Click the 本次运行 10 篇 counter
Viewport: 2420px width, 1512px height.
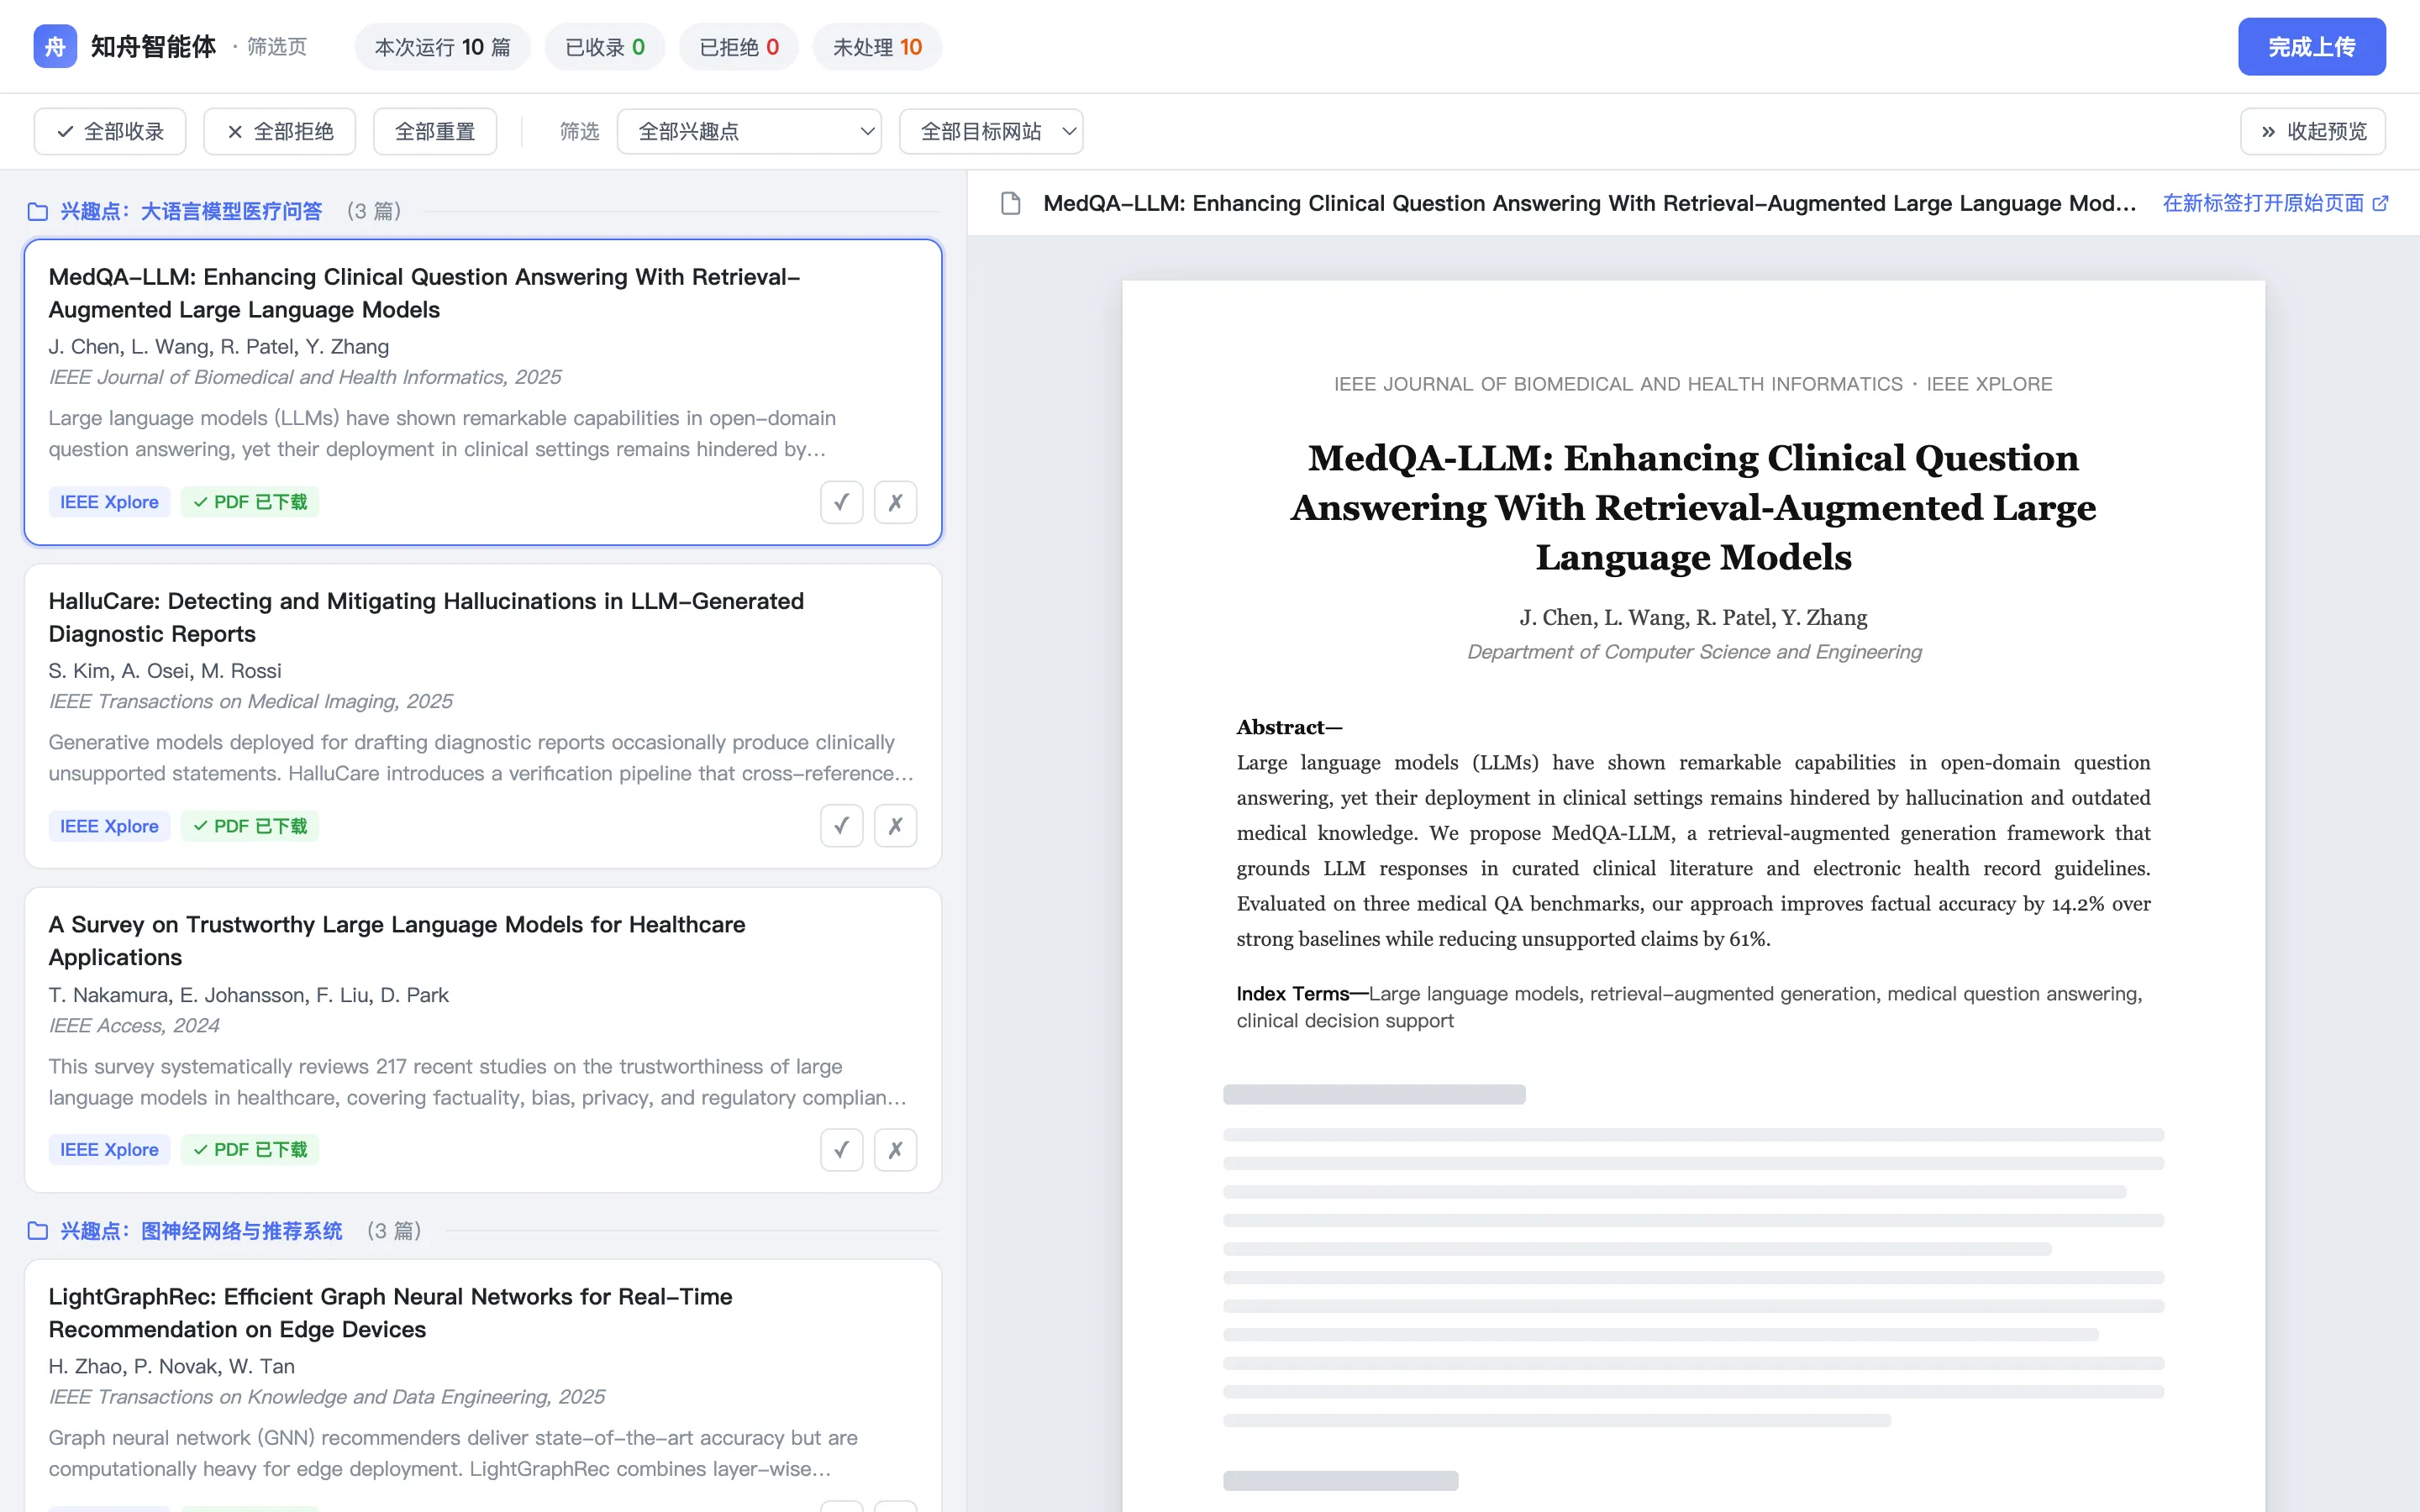[x=442, y=47]
